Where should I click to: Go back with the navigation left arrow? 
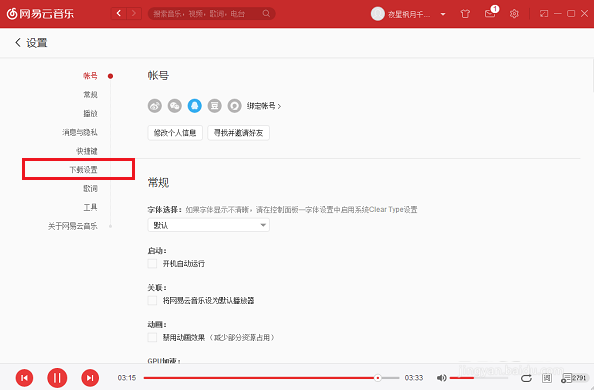[x=119, y=14]
